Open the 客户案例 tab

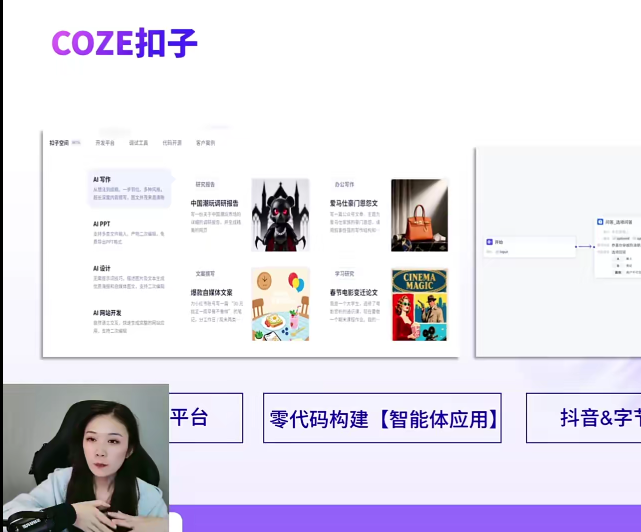point(206,143)
